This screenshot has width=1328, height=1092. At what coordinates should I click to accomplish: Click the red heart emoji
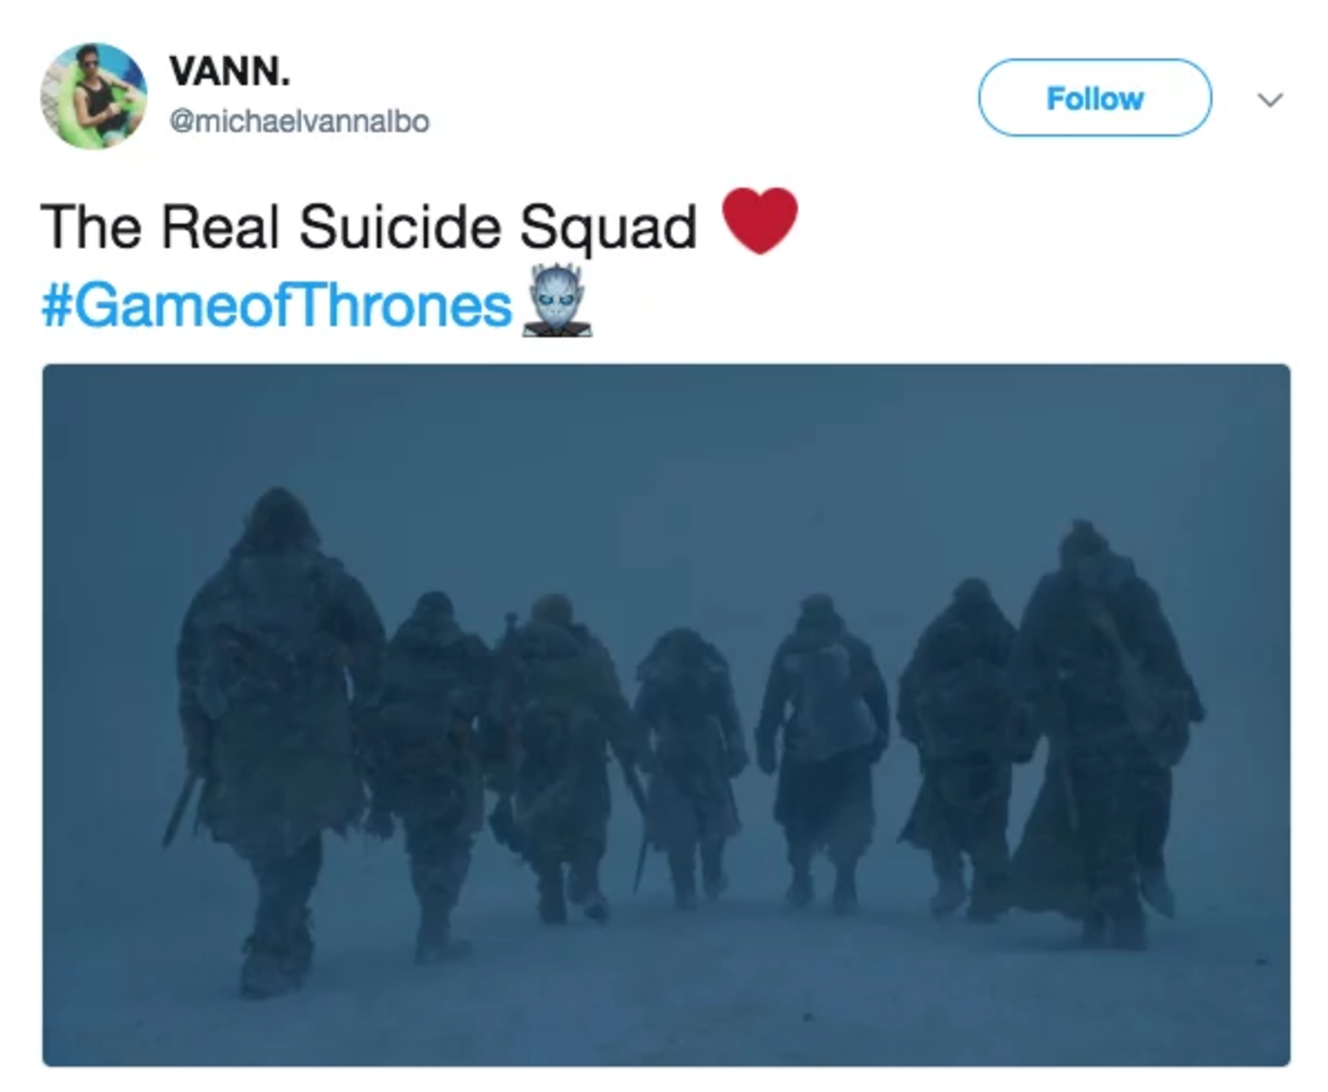tap(760, 221)
